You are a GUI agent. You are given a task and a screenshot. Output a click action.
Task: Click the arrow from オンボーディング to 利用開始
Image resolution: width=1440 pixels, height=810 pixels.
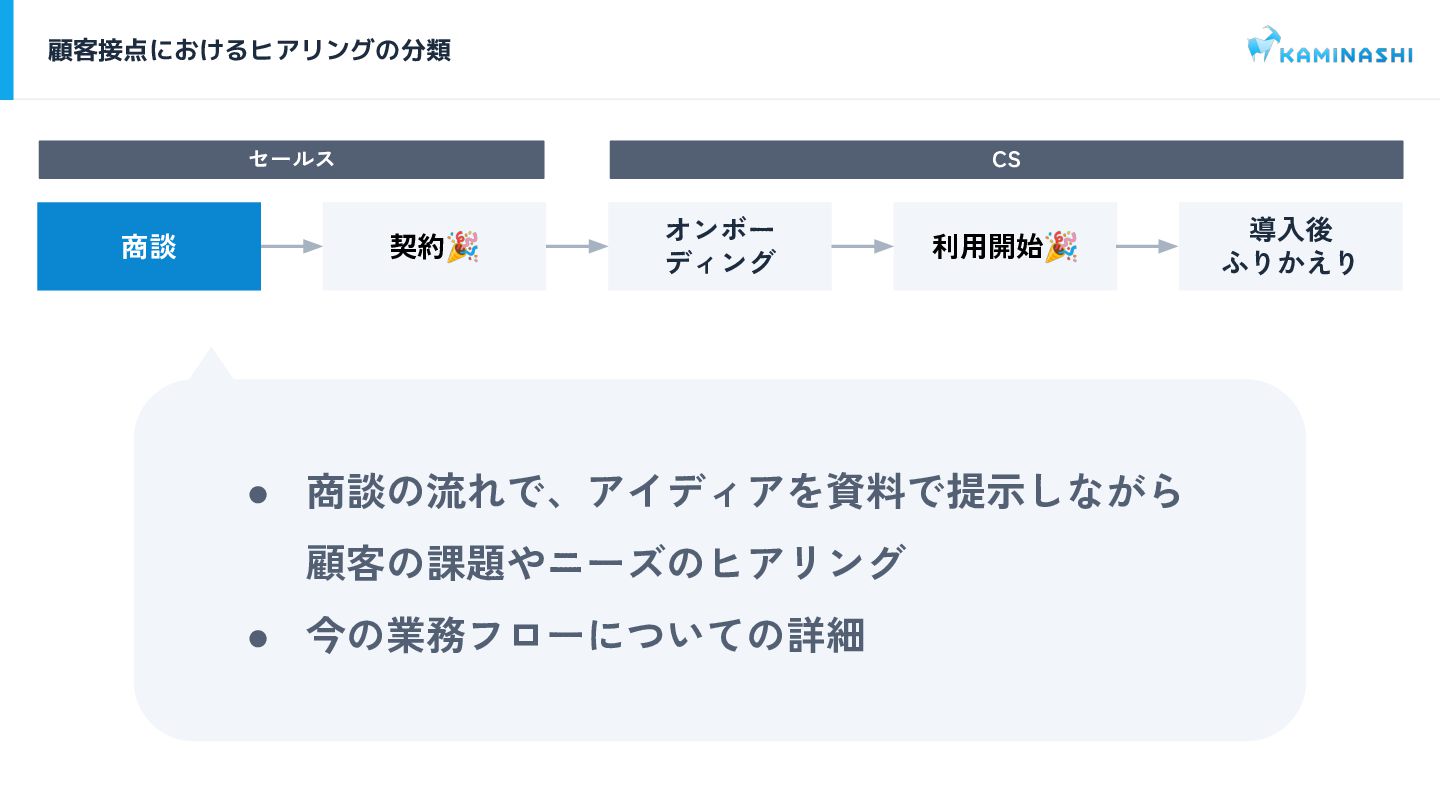(862, 246)
